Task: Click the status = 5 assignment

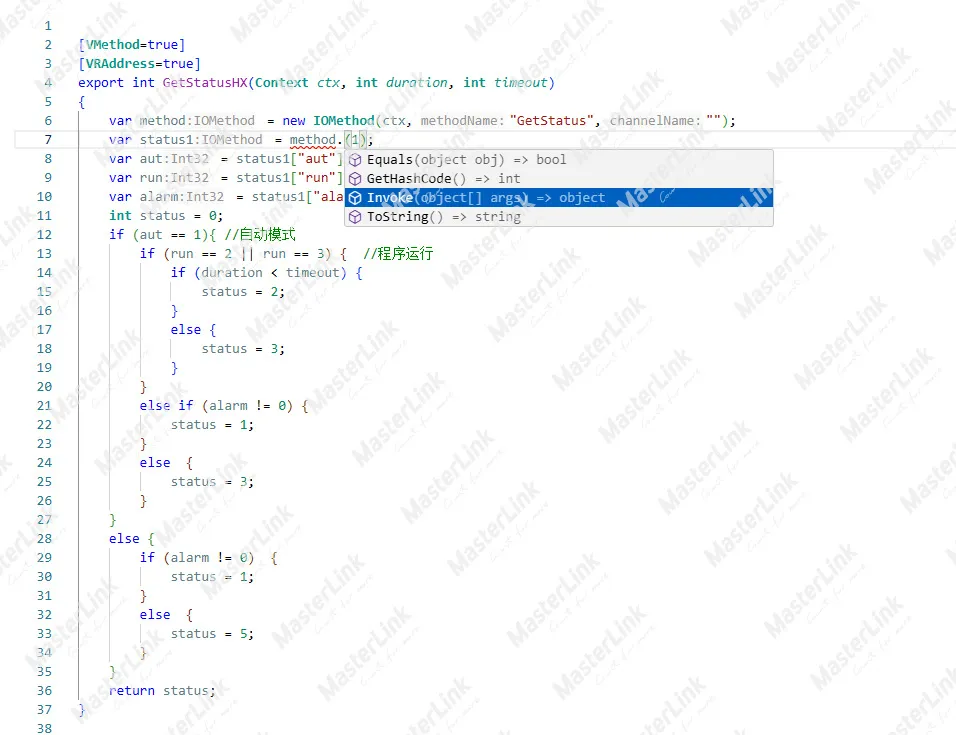Action: tap(212, 634)
